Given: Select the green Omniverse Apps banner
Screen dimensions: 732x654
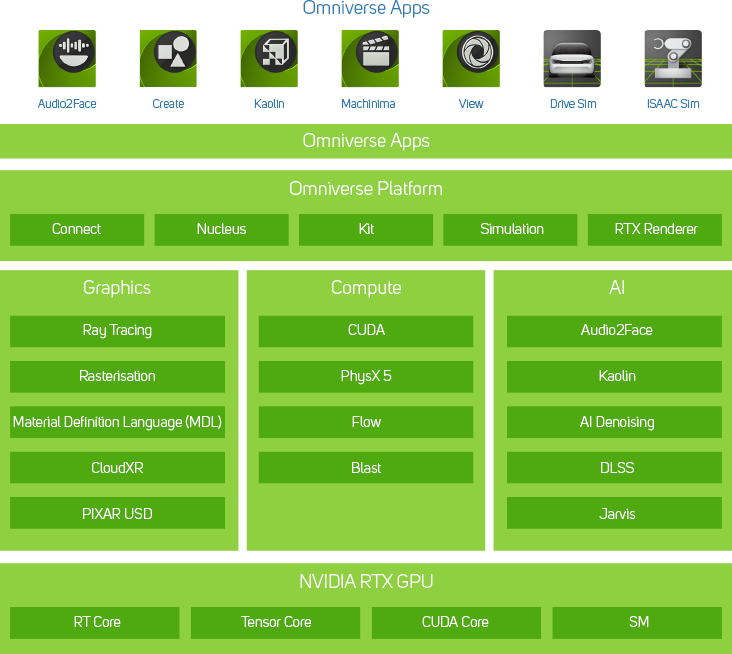Looking at the screenshot, I should 366,141.
